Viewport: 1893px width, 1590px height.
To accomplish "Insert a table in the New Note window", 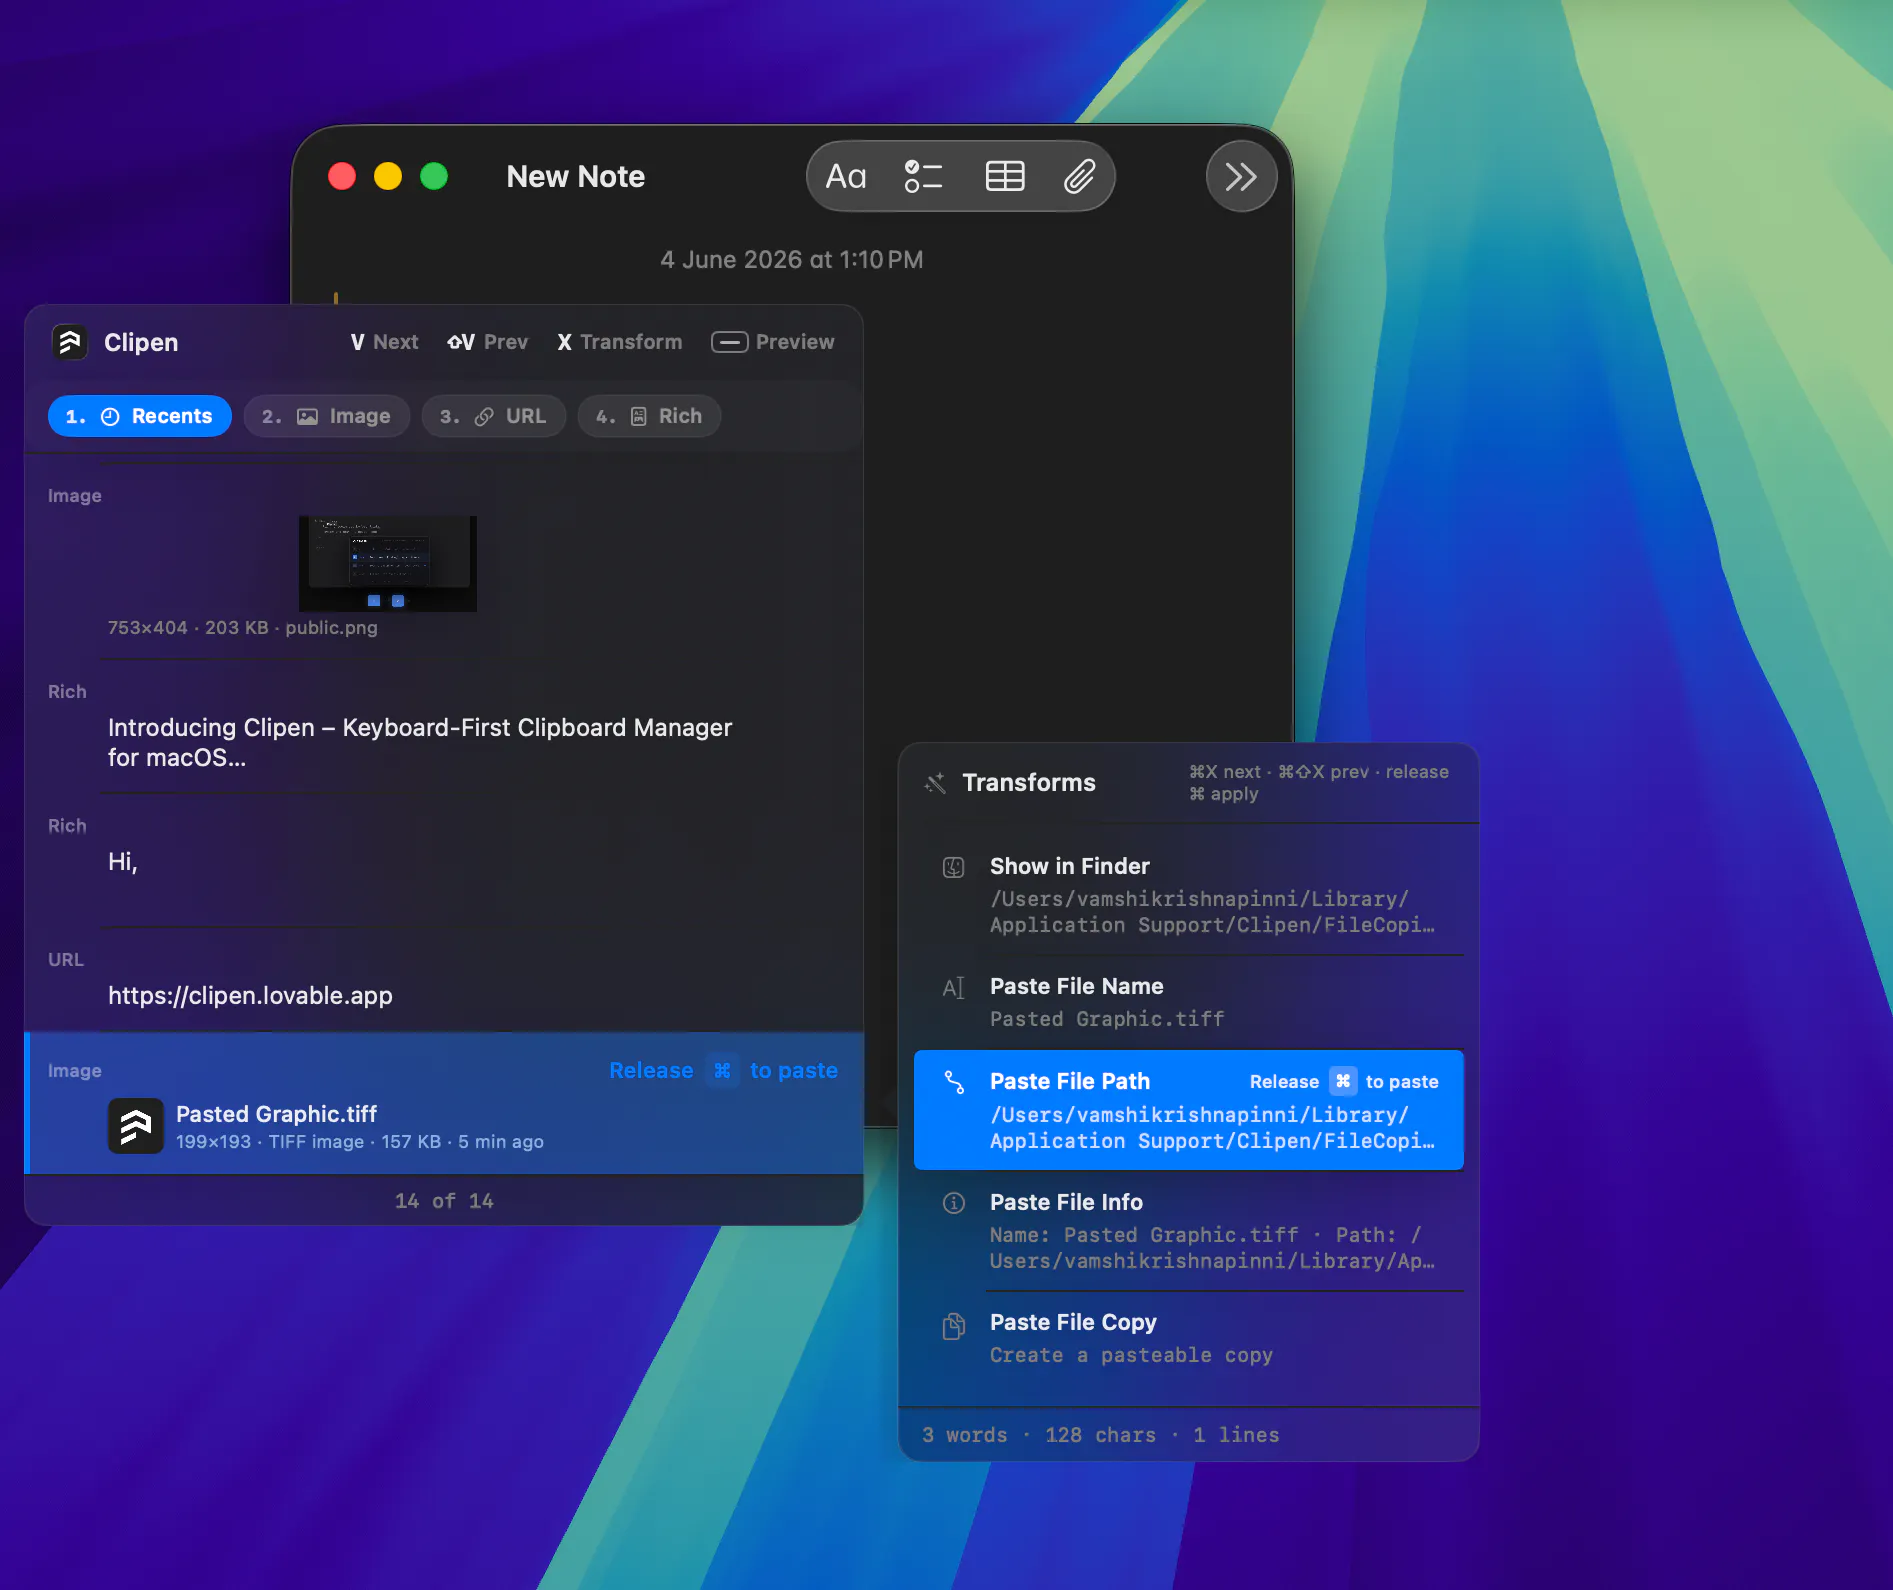I will coord(1005,177).
